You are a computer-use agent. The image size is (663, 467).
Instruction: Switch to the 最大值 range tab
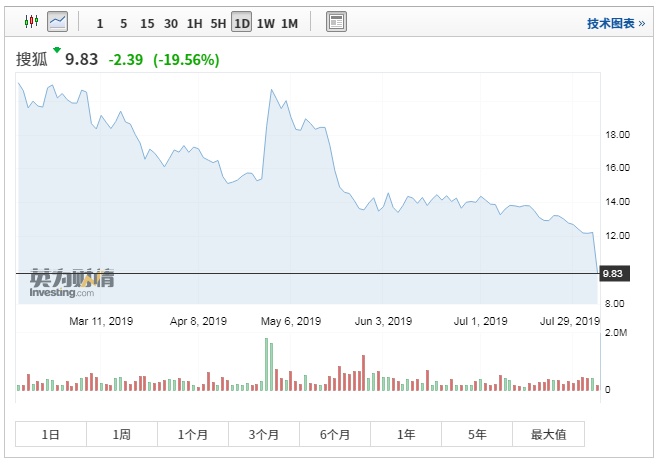[548, 434]
